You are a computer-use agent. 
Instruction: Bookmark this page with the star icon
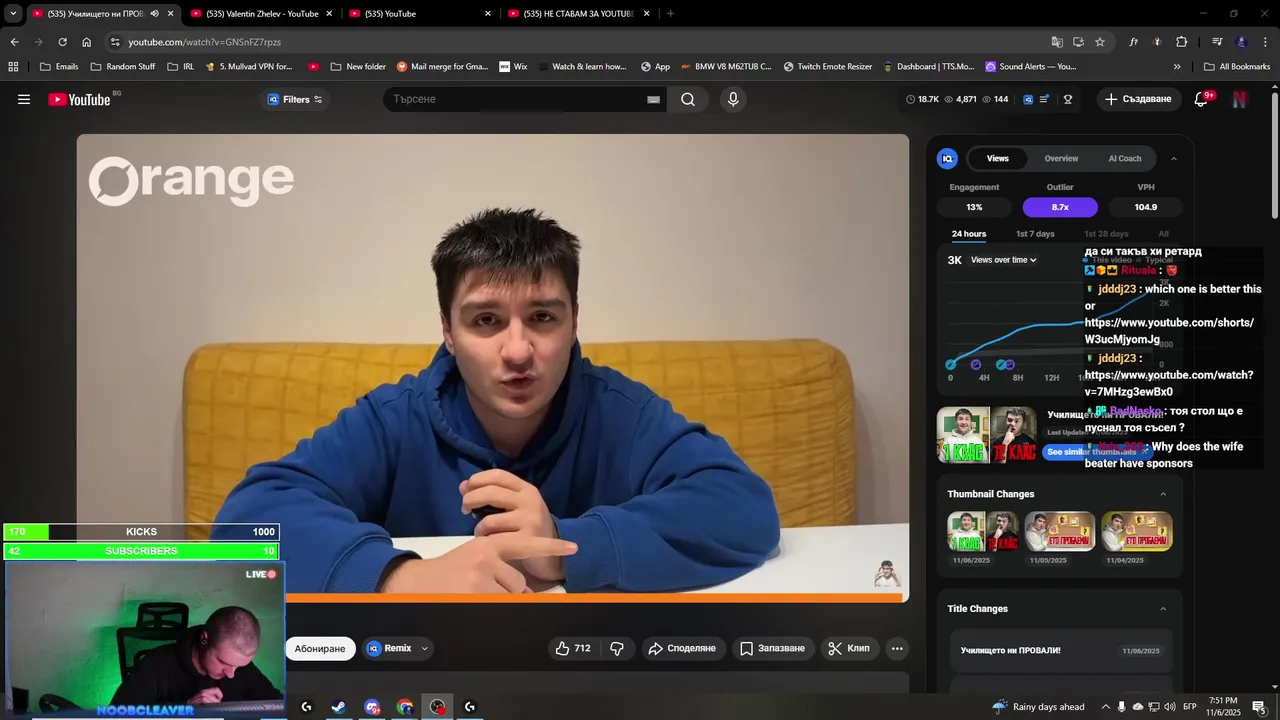coord(1100,42)
